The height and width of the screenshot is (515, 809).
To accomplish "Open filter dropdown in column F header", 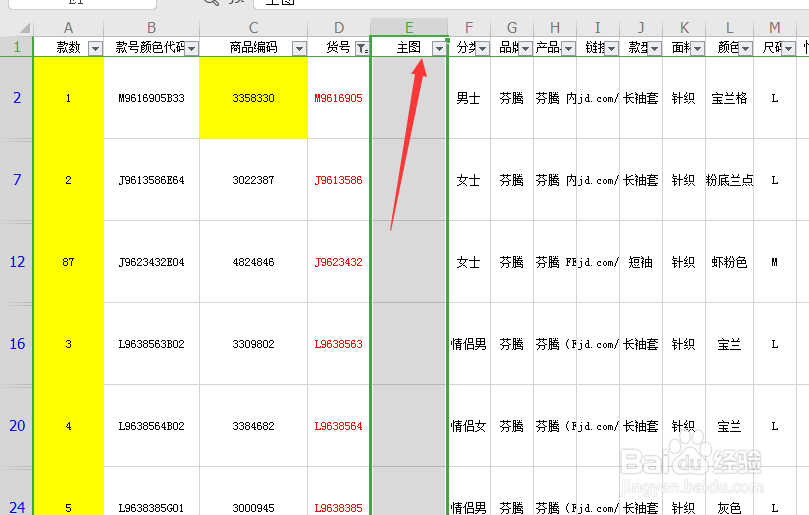I will click(x=482, y=49).
